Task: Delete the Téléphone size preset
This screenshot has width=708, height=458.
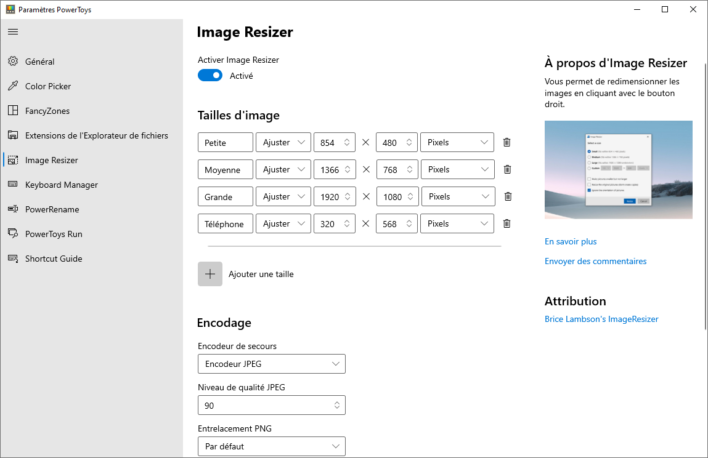Action: (507, 224)
